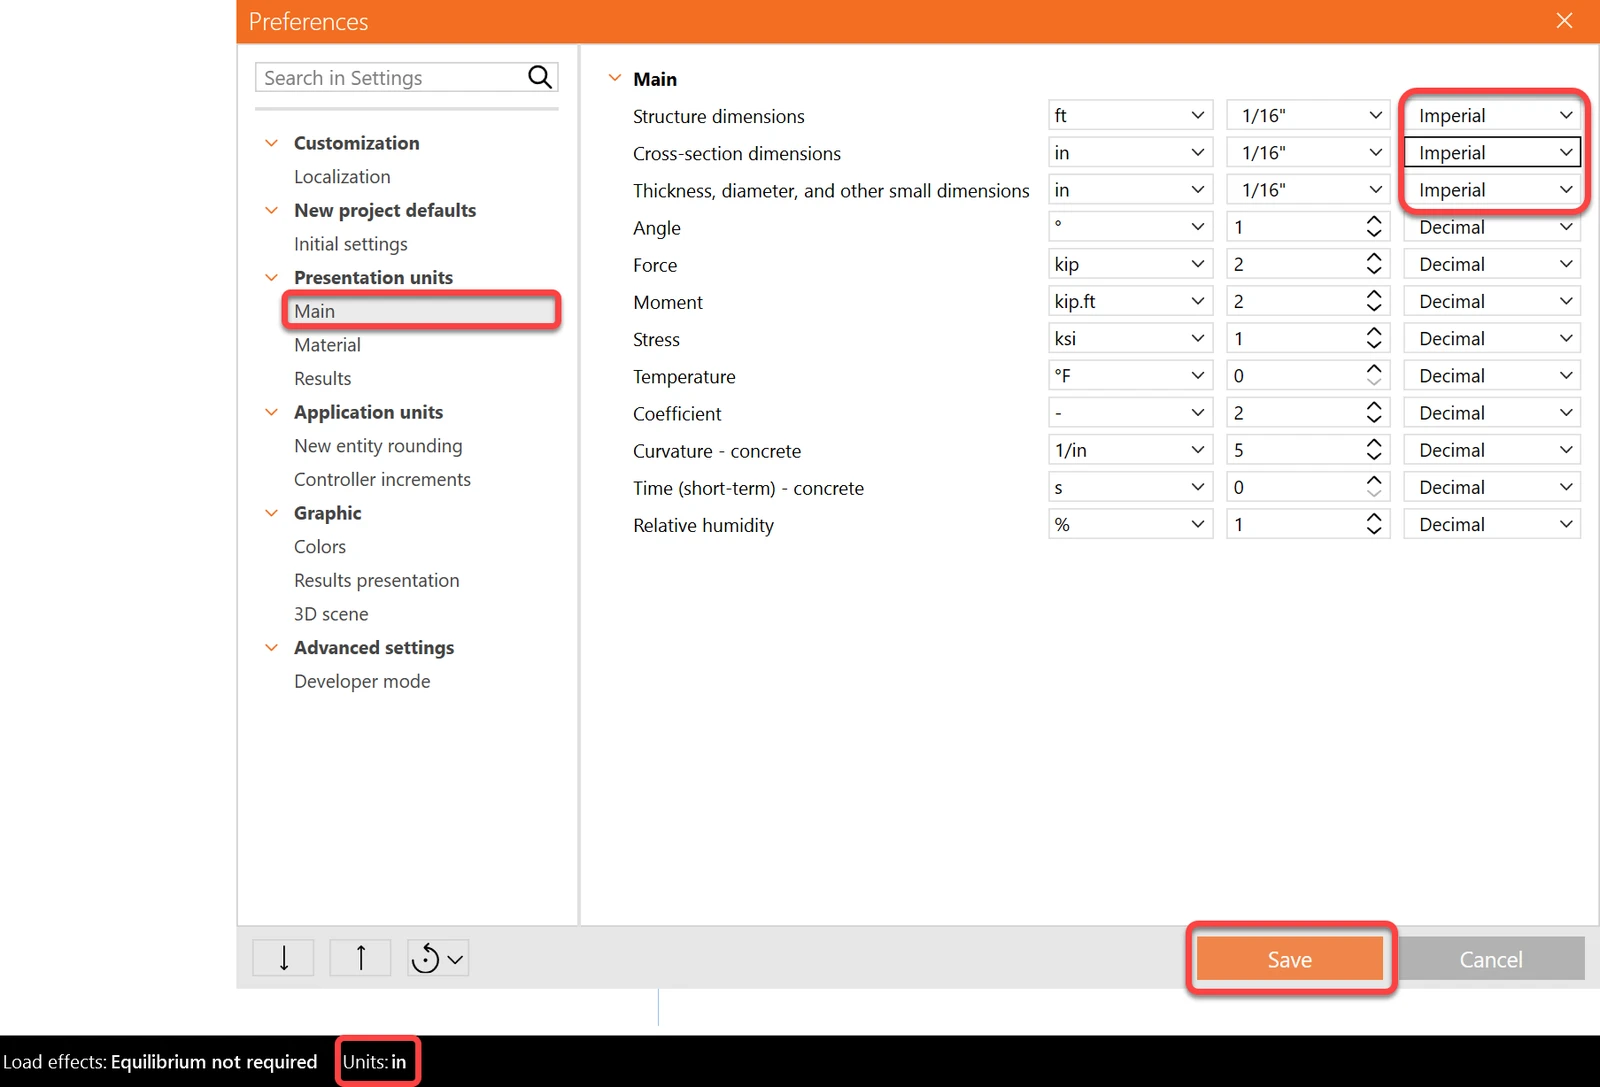Collapse the Advanced settings group

(x=271, y=648)
